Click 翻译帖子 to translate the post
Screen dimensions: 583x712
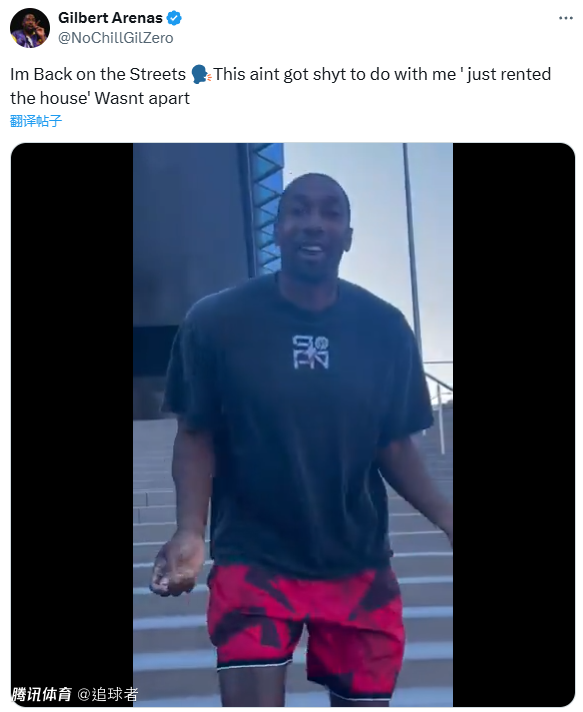[35, 121]
